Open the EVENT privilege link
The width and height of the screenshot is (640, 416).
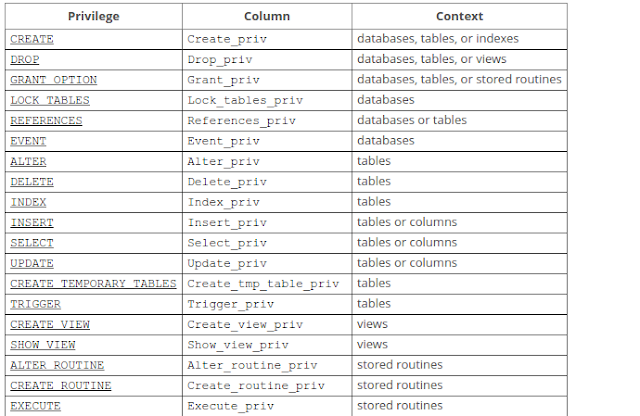[28, 141]
